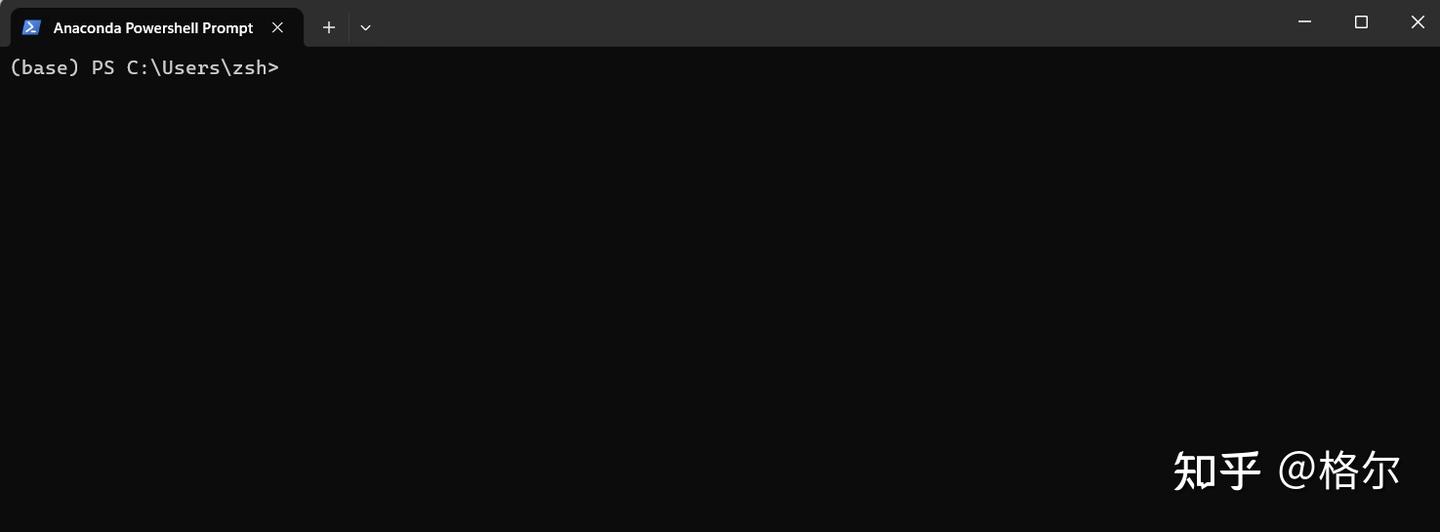Click the word Prompt in the tab title

click(x=228, y=28)
